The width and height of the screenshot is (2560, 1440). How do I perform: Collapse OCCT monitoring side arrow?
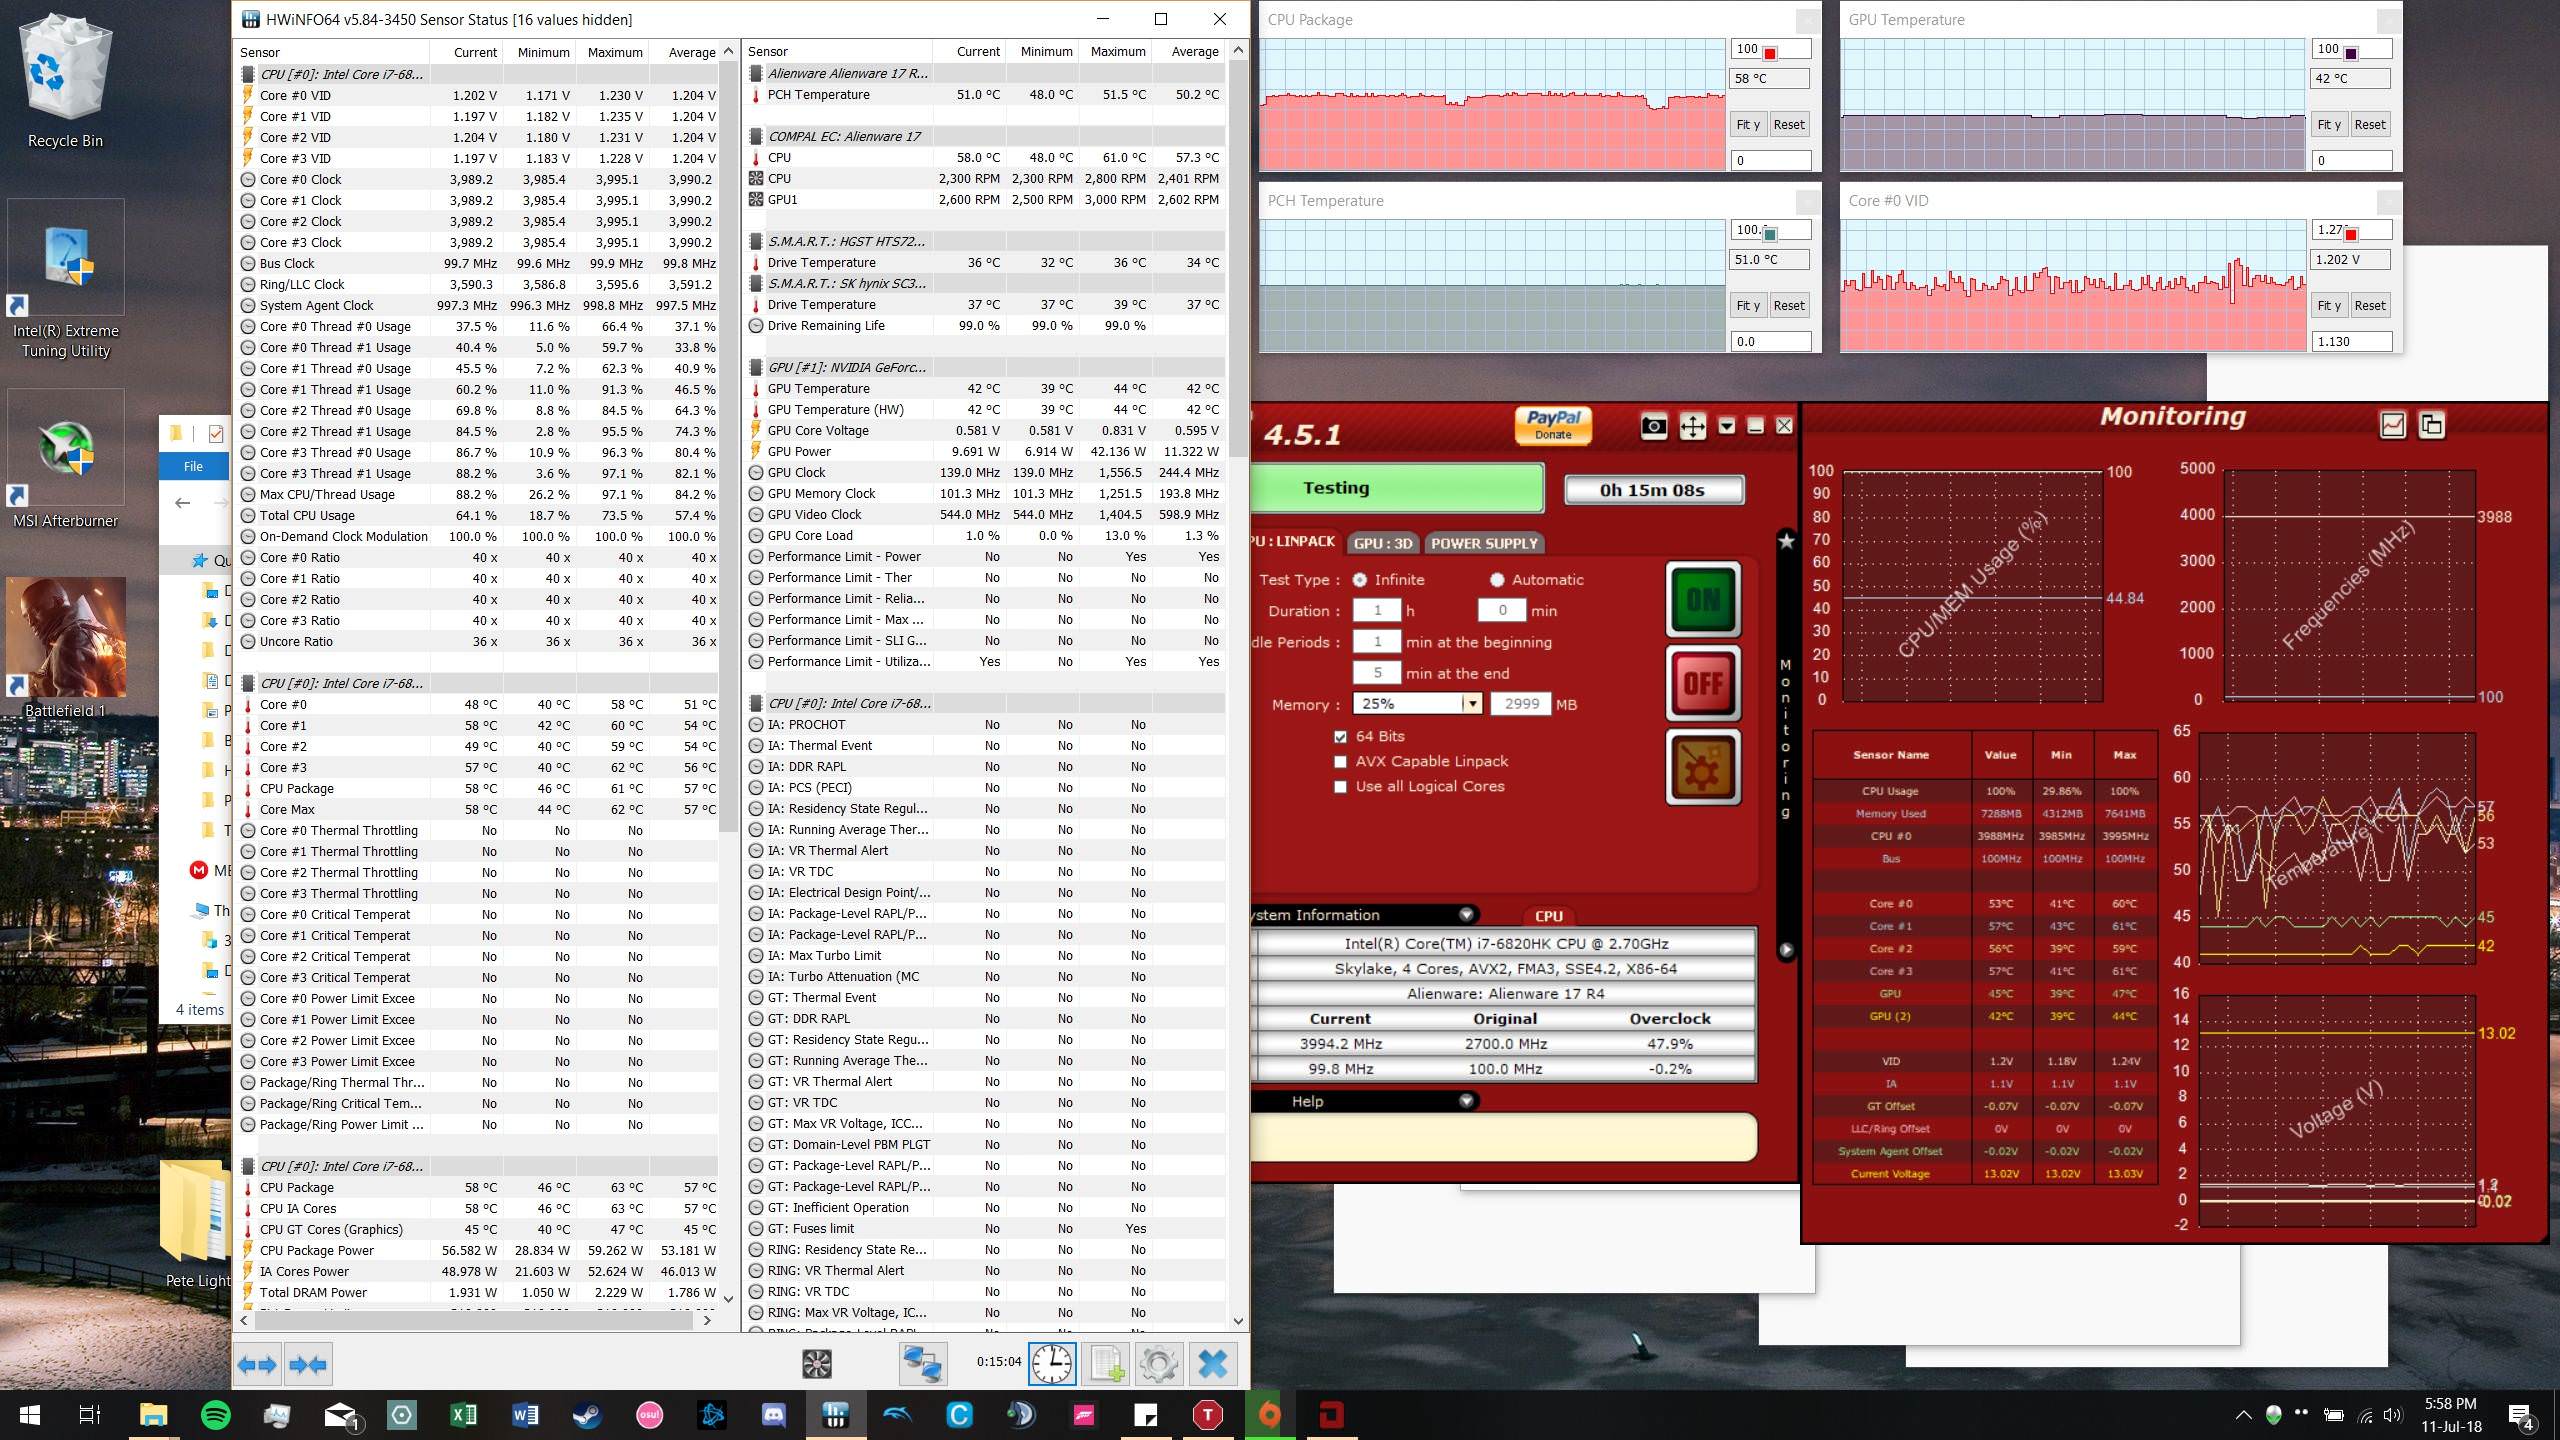click(x=1786, y=950)
